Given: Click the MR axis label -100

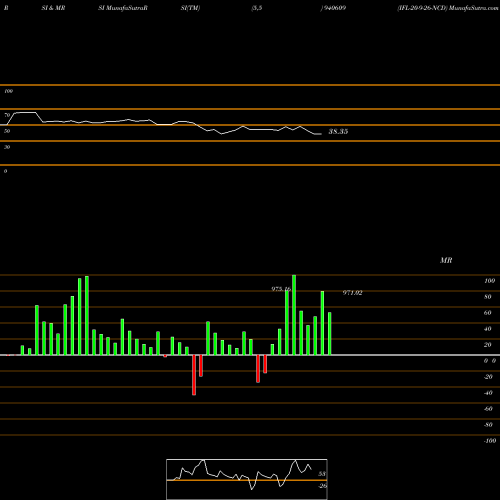Looking at the screenshot, I should (x=490, y=441).
